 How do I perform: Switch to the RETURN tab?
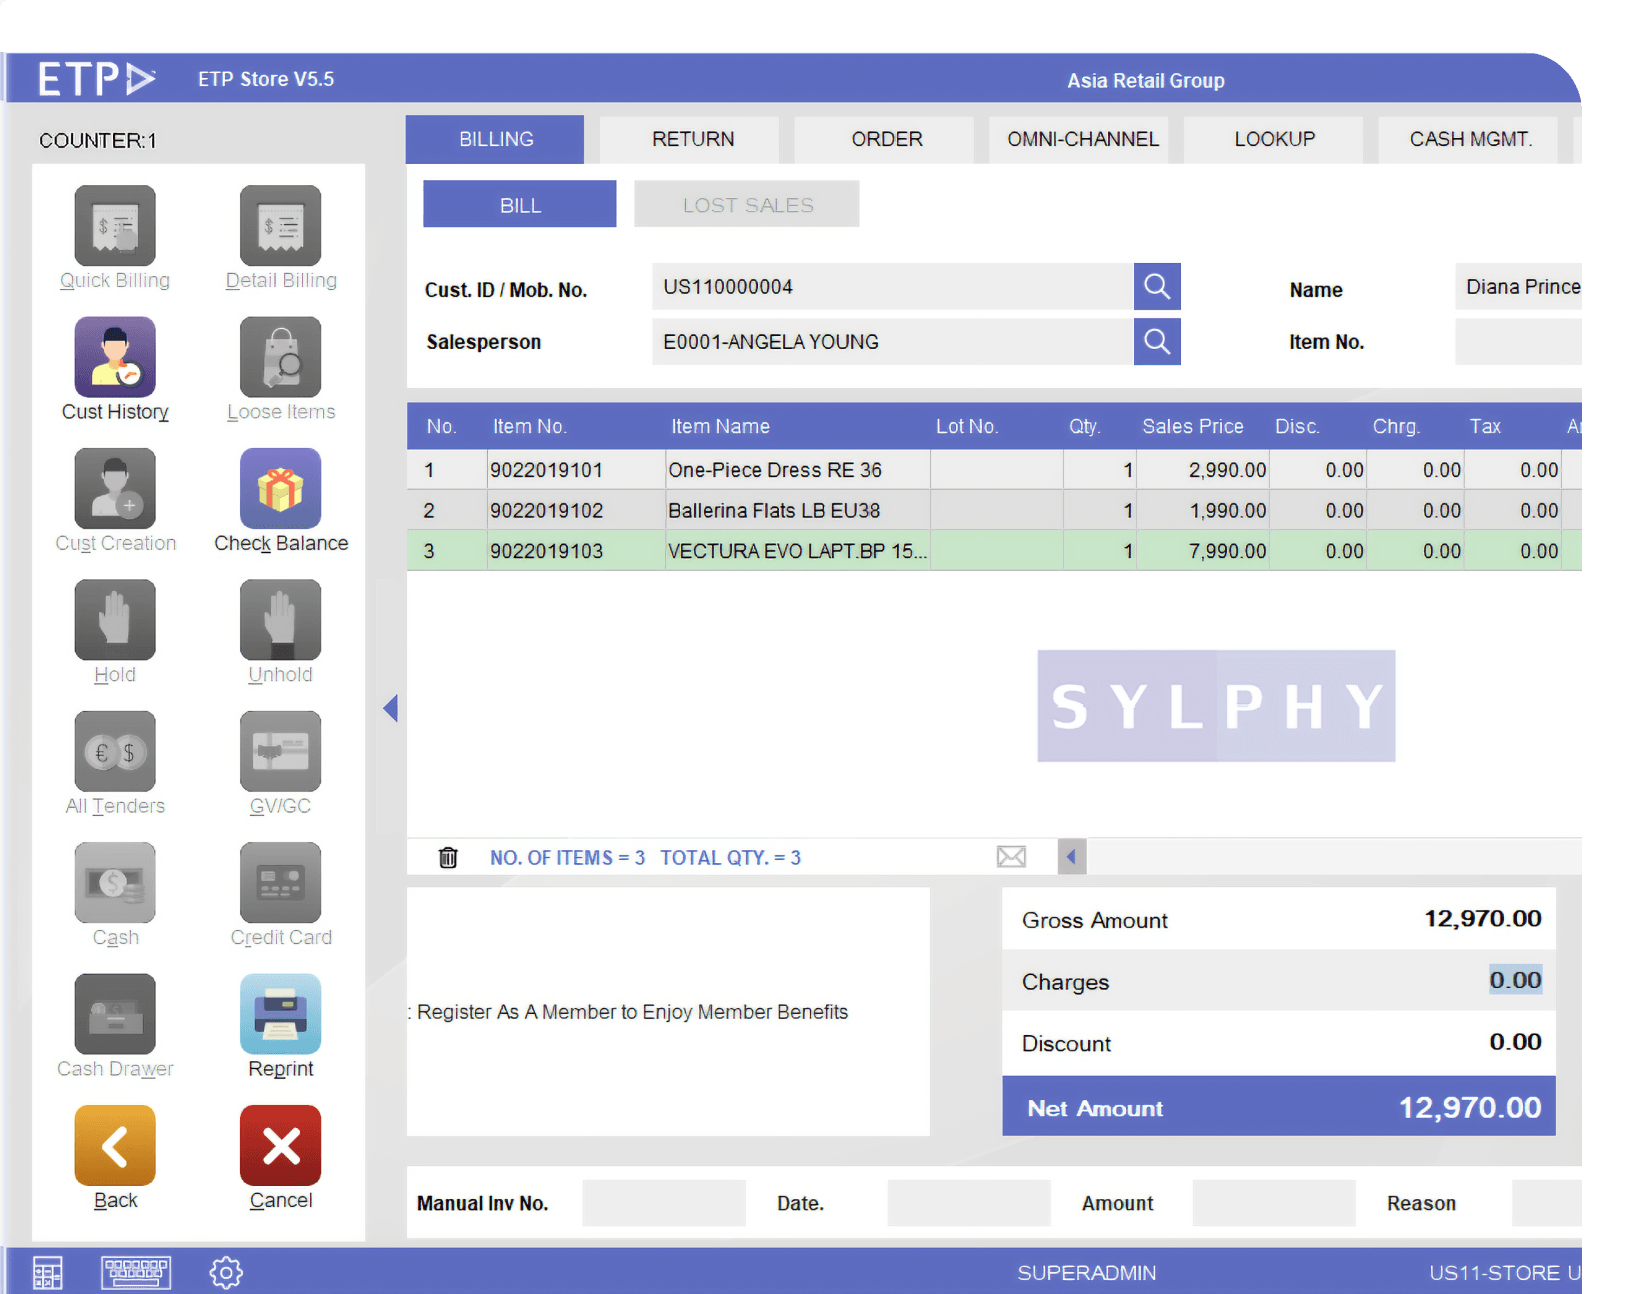(x=692, y=139)
